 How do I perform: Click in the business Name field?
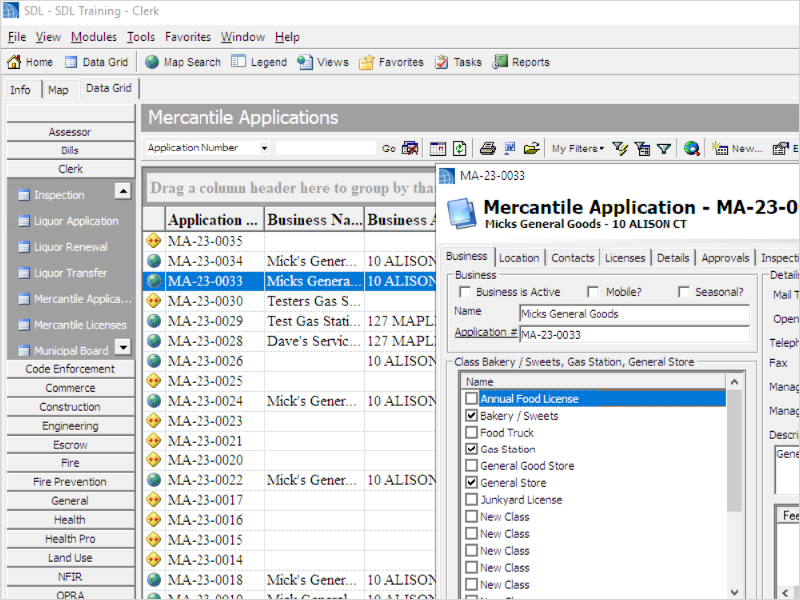click(634, 314)
